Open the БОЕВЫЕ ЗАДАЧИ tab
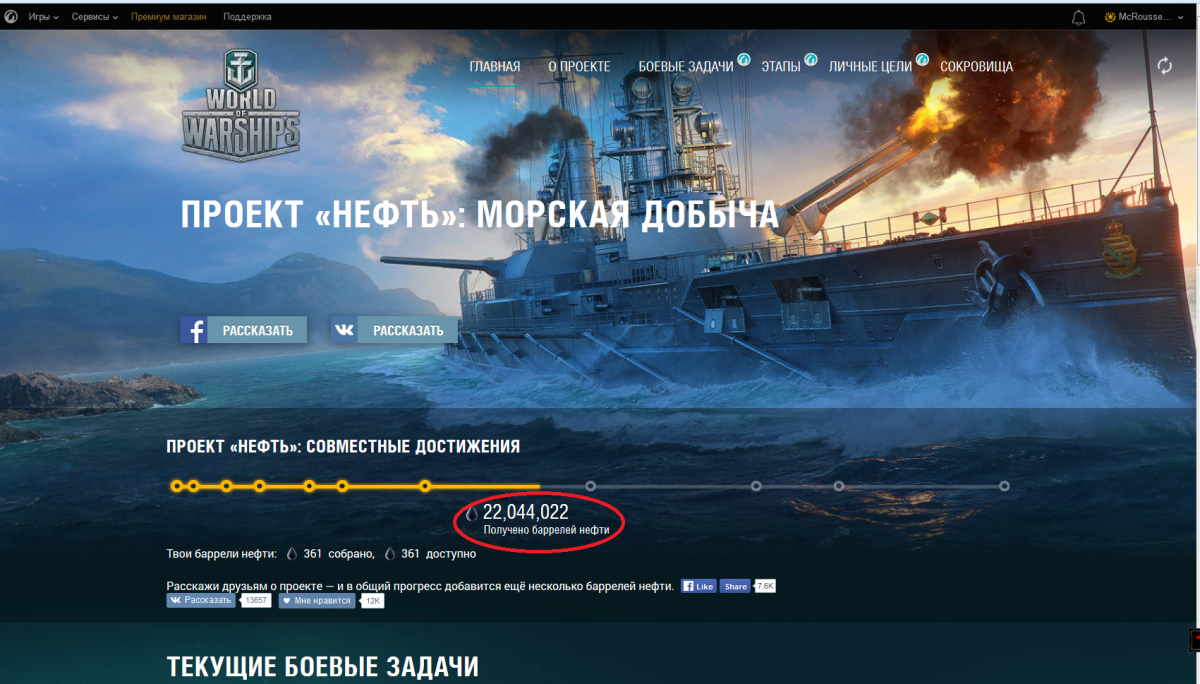The image size is (1200, 684). click(686, 67)
